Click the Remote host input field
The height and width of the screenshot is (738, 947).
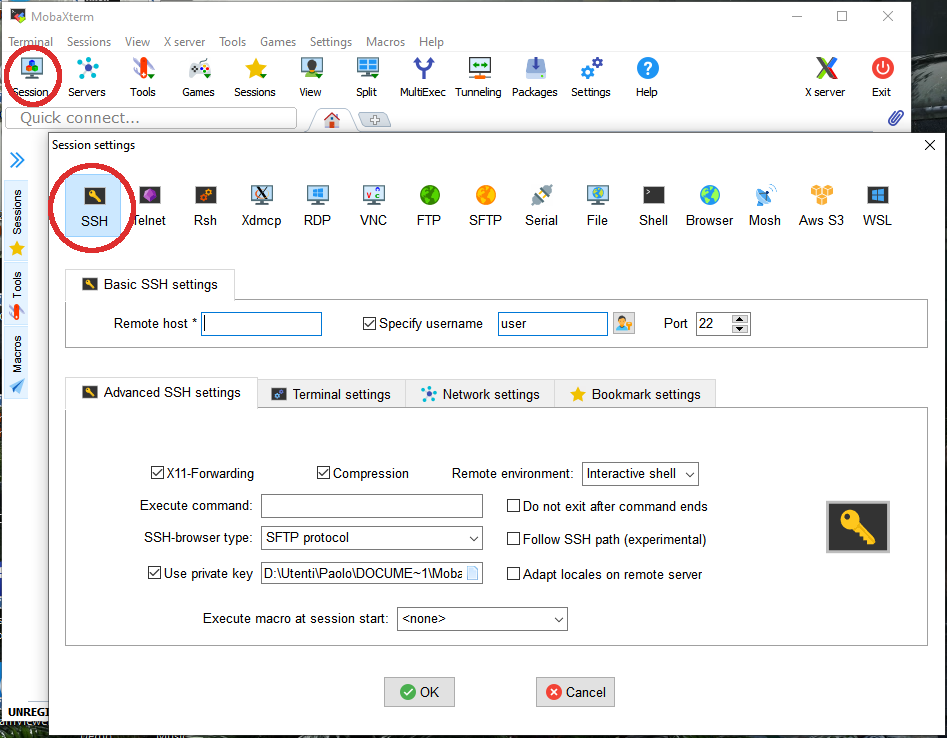[x=262, y=324]
